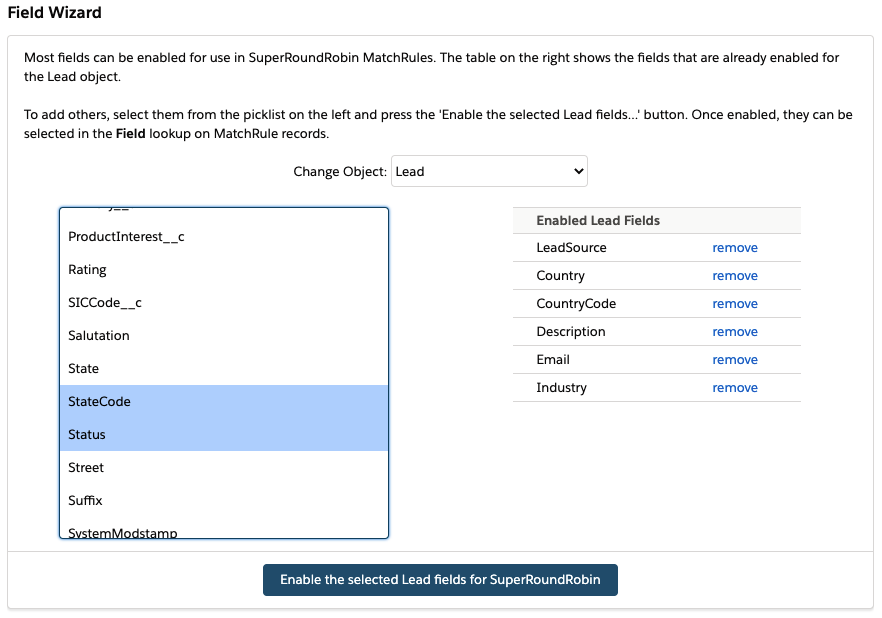
Task: Click the CountryCode field name
Action: (x=576, y=304)
